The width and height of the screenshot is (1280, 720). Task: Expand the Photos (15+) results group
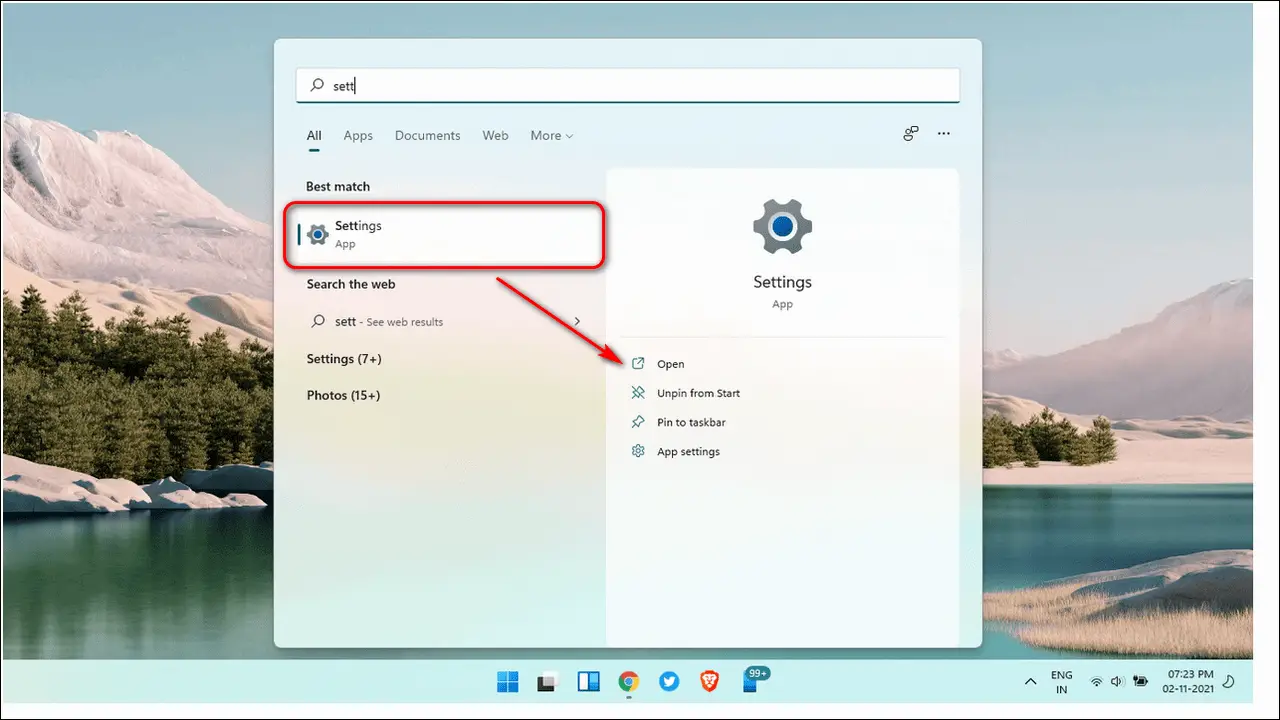tap(343, 396)
